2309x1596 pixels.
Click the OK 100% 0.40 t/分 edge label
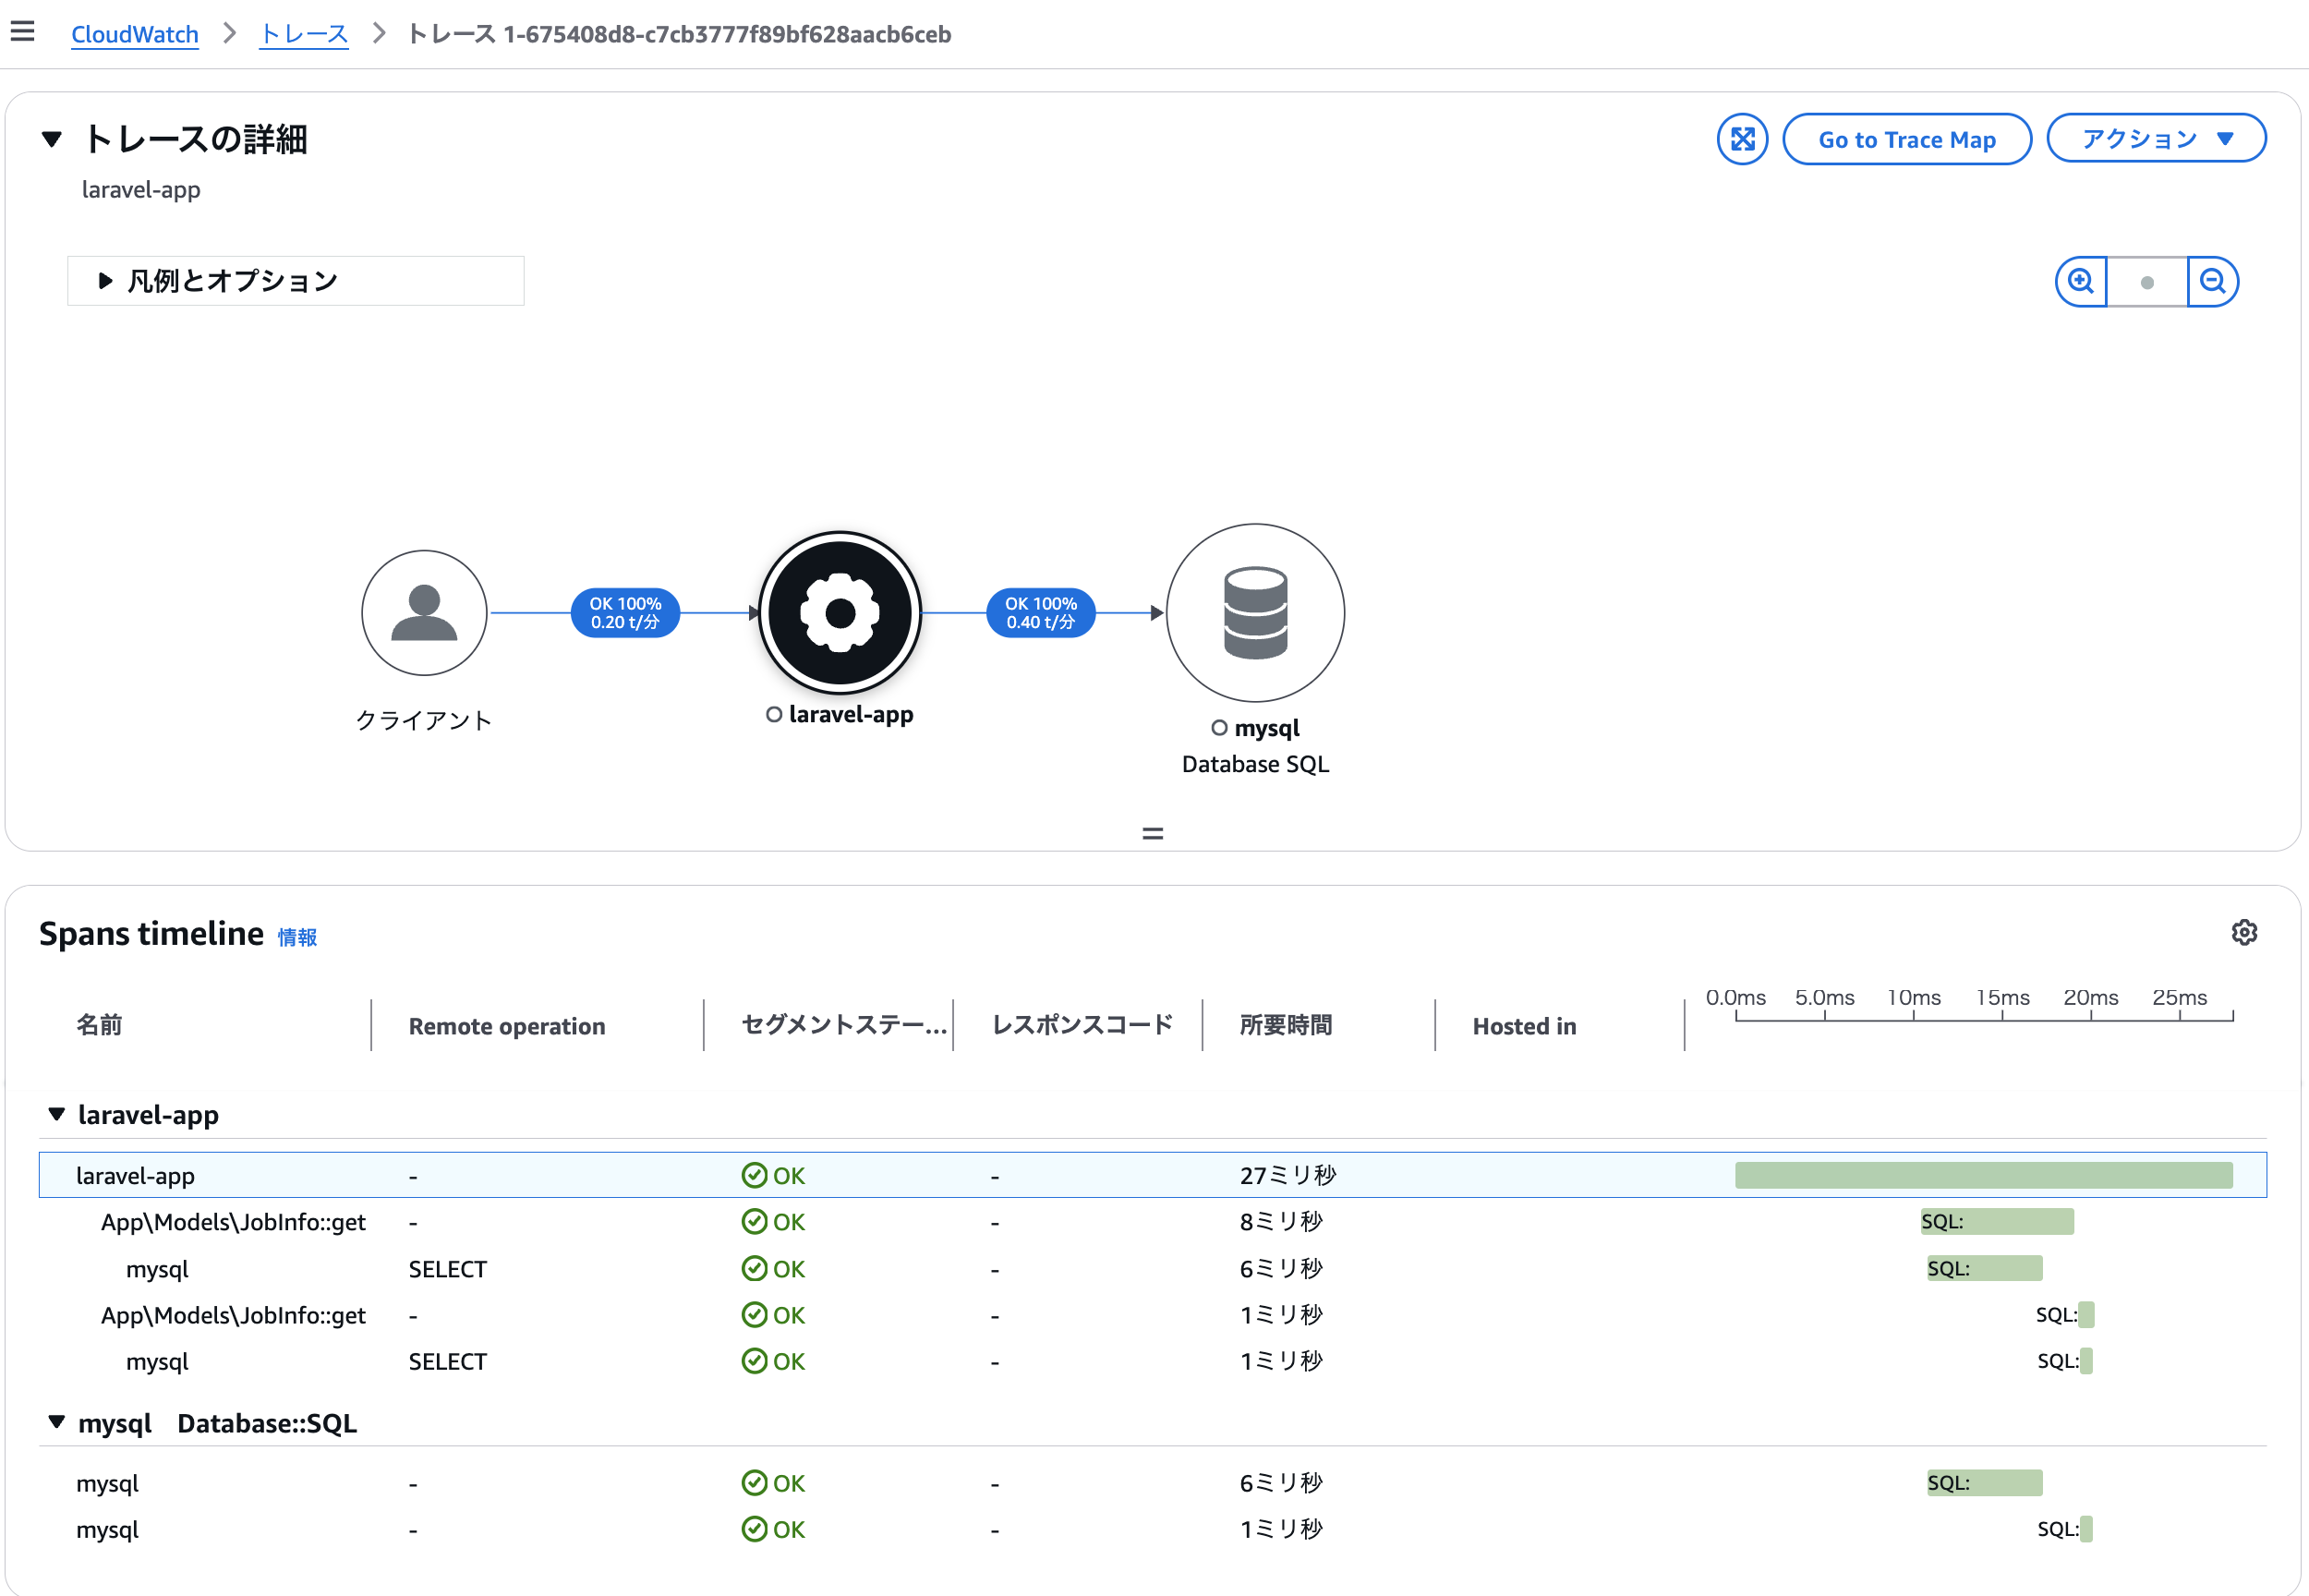click(1041, 612)
